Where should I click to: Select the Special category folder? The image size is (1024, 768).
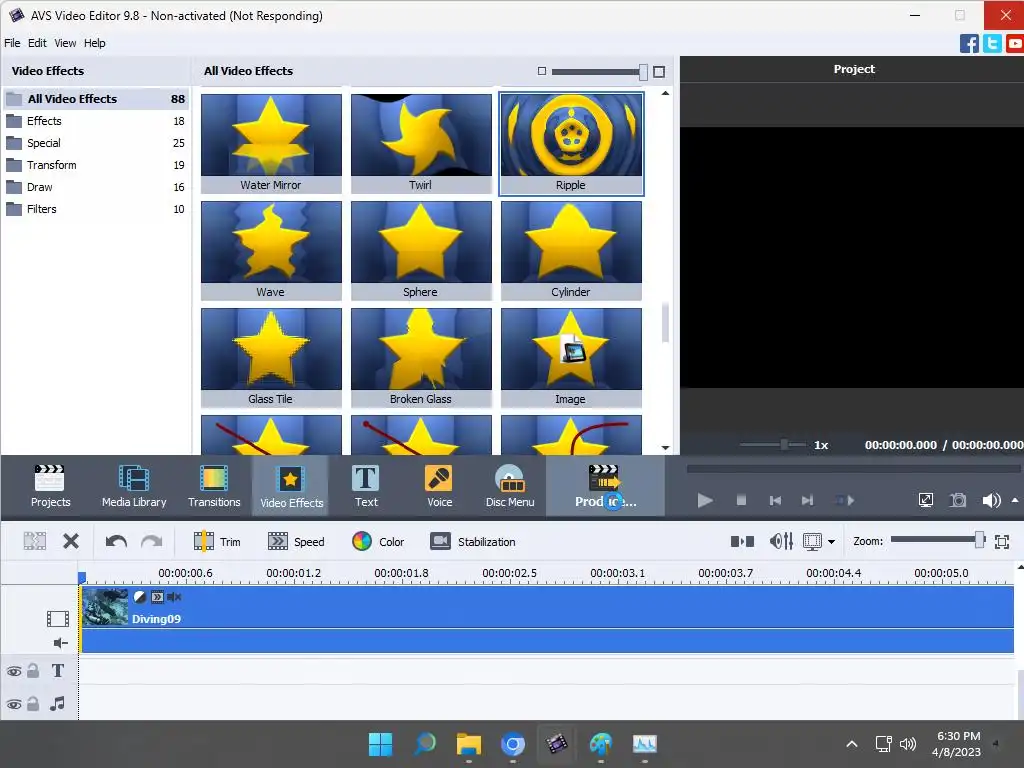point(95,143)
